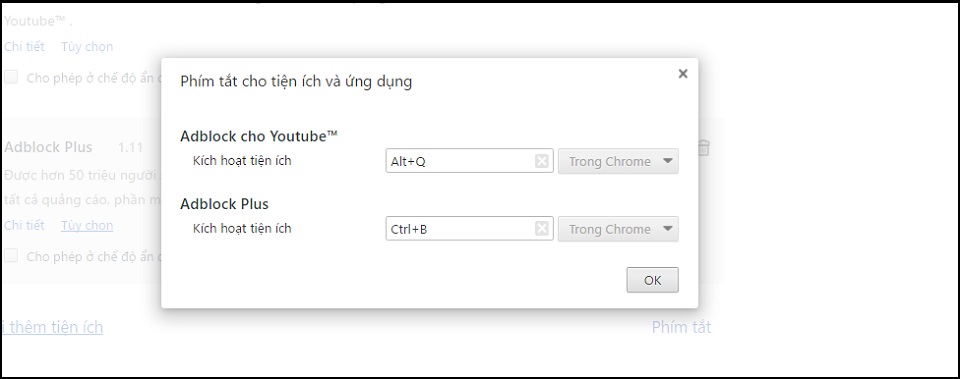The image size is (960, 379).
Task: Confirm with the OK button
Action: (652, 280)
